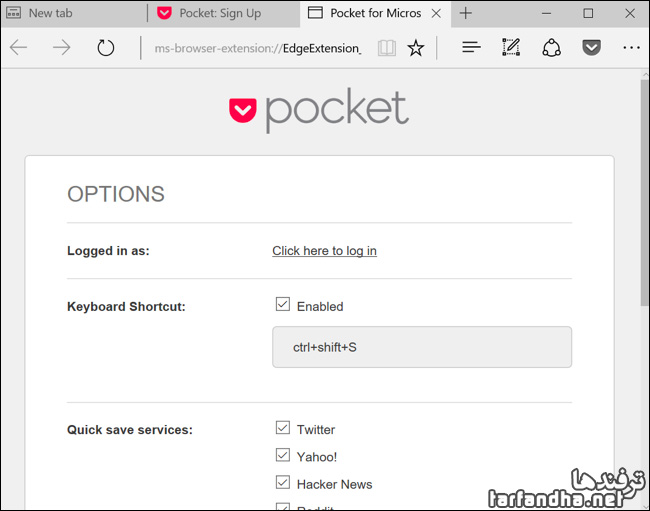Uncheck the Yahoo! quick save checkbox

coord(283,455)
